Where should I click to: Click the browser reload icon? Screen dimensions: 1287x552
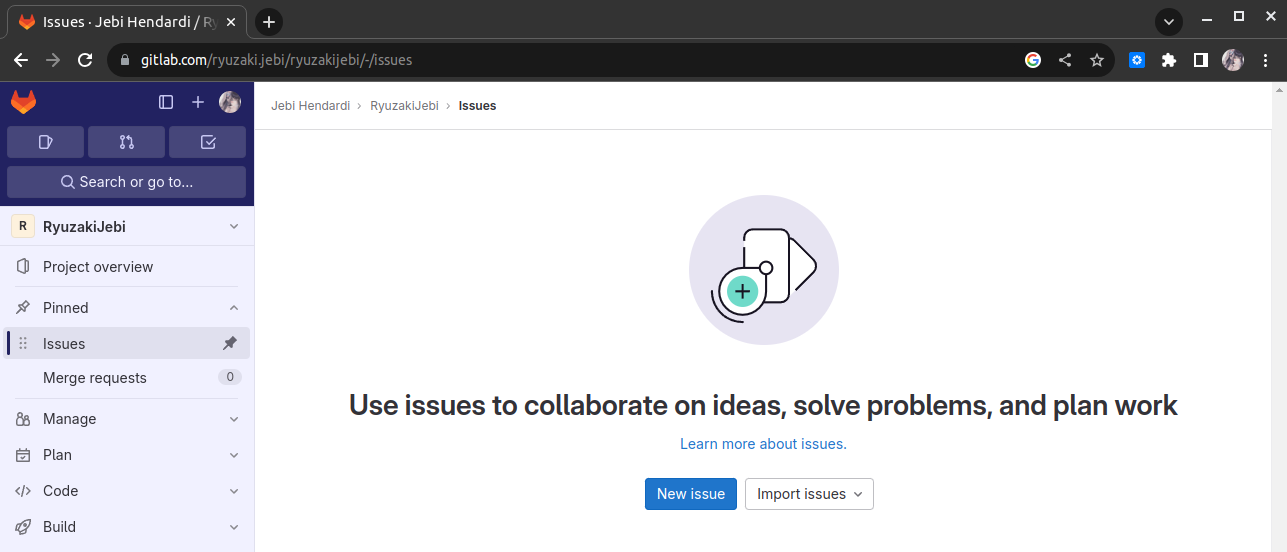(x=85, y=60)
